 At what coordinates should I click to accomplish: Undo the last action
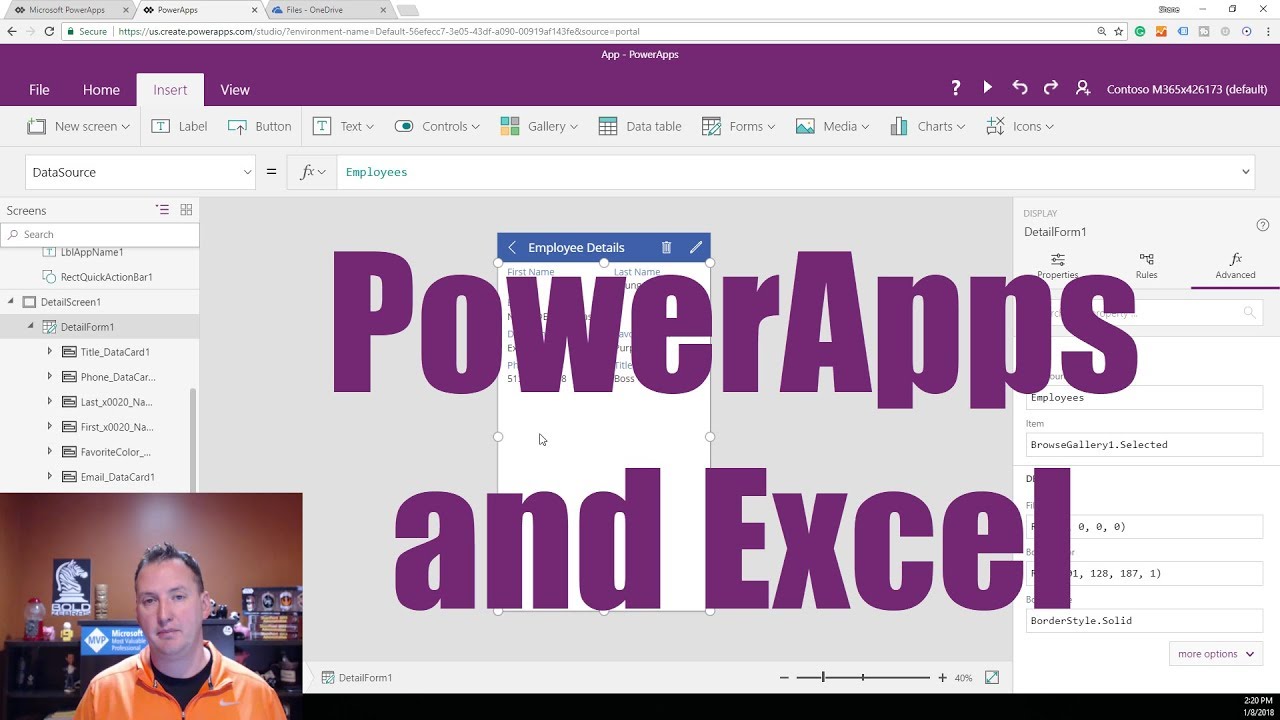[1019, 88]
